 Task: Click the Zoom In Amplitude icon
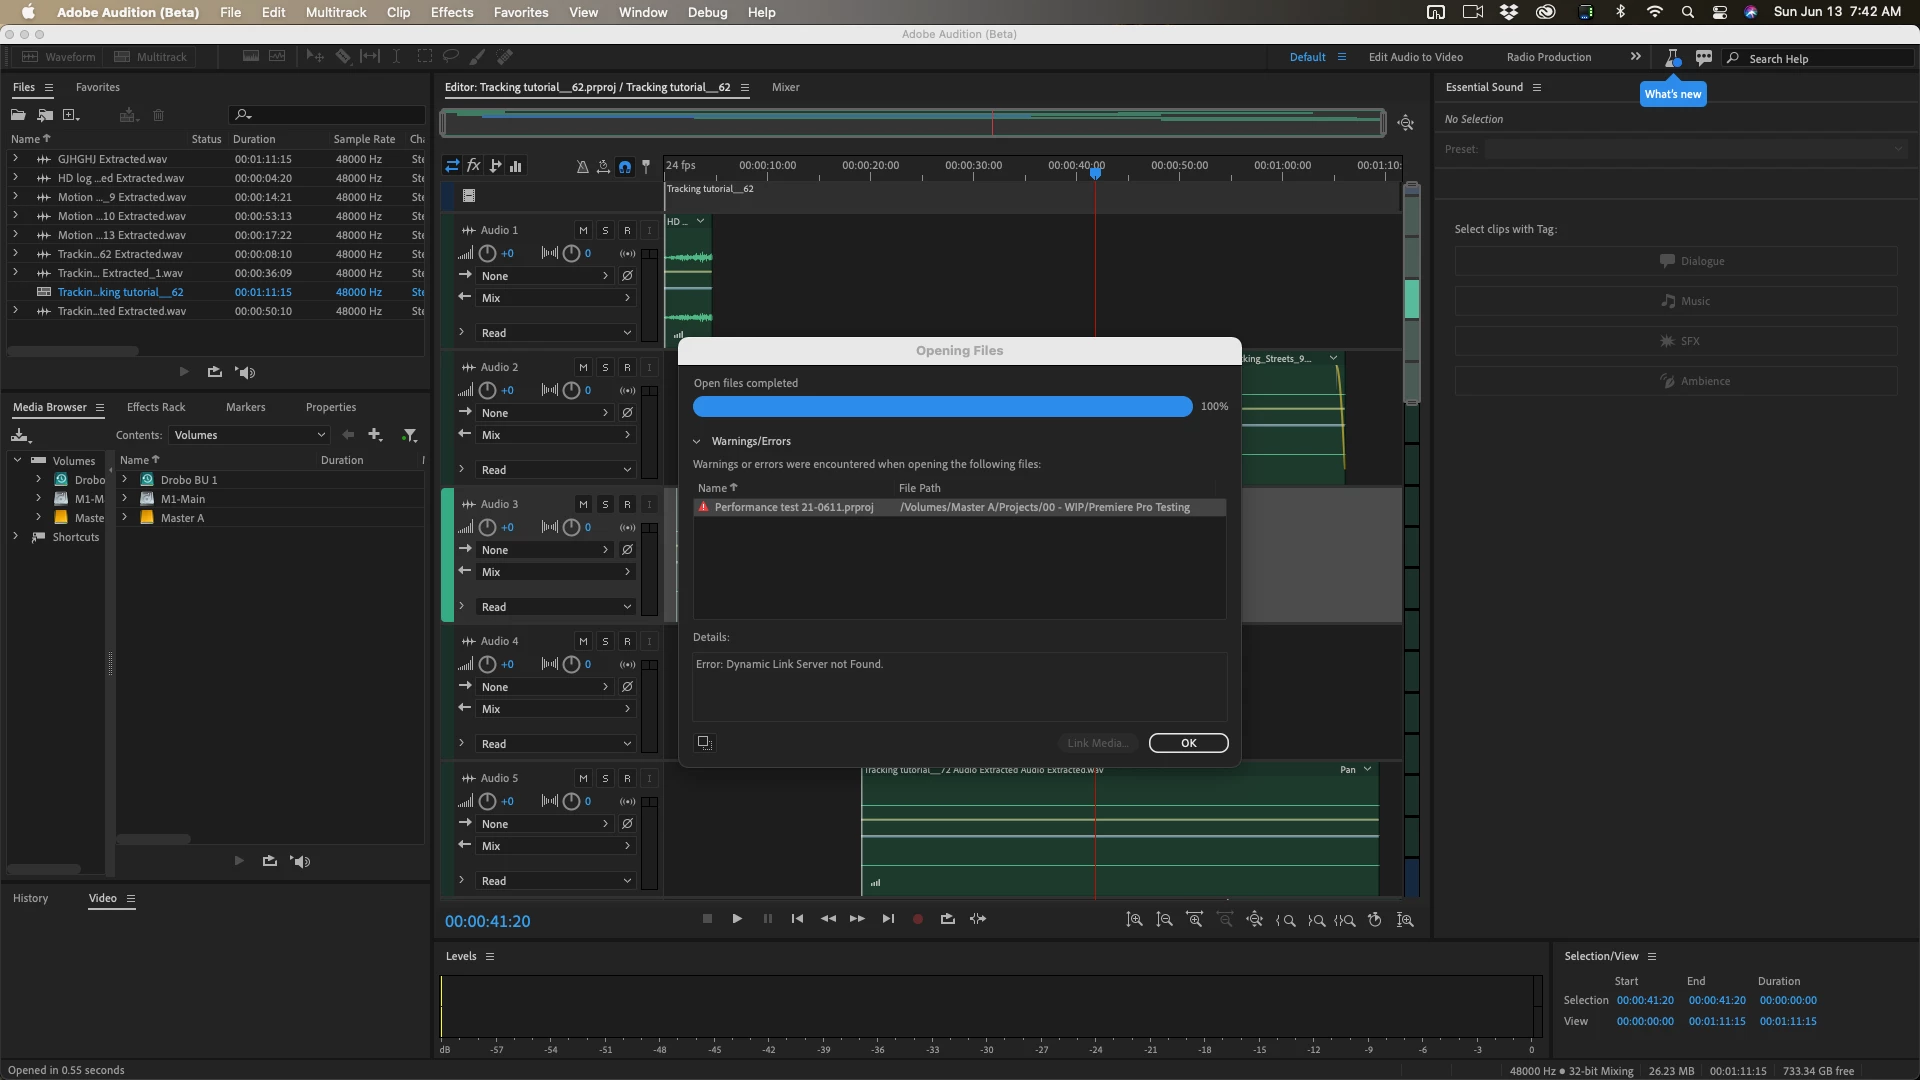pyautogui.click(x=1134, y=920)
